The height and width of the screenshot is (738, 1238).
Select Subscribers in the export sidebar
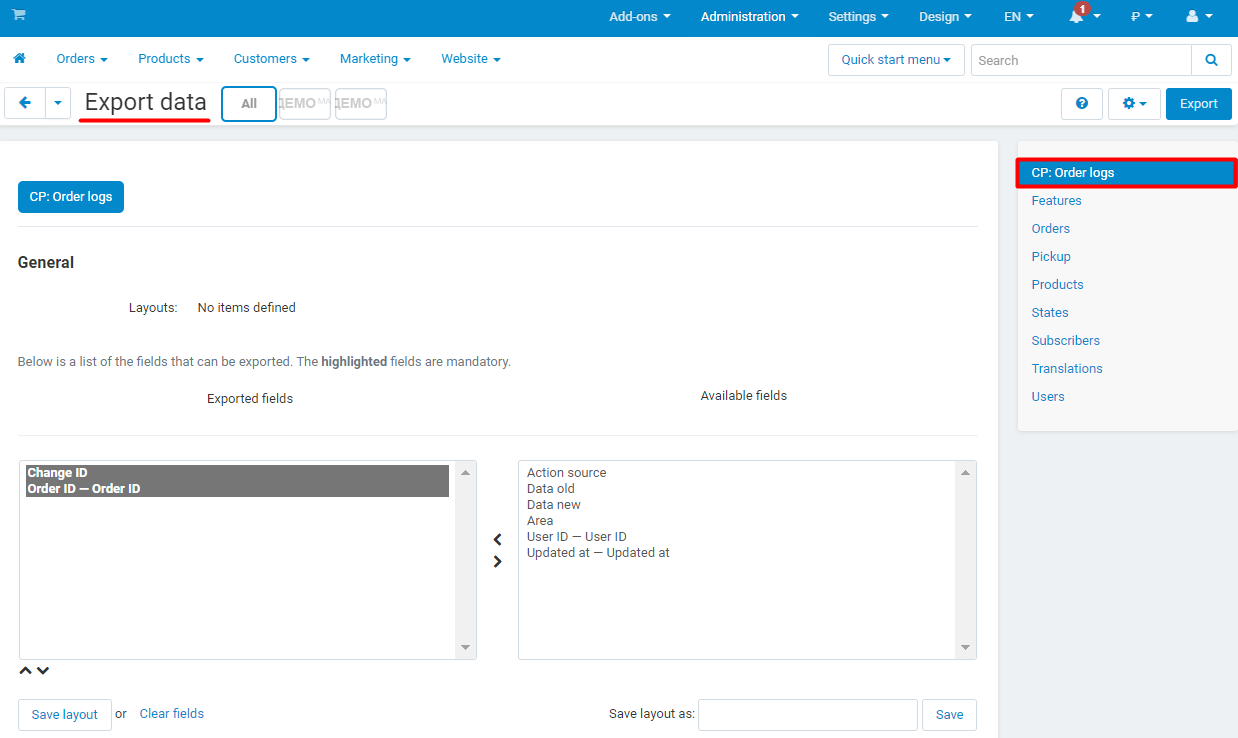pyautogui.click(x=1066, y=341)
